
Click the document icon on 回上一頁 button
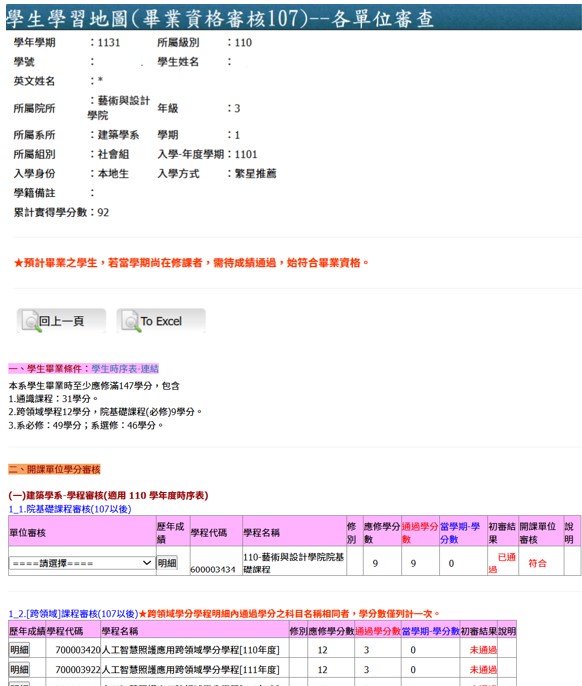click(32, 322)
